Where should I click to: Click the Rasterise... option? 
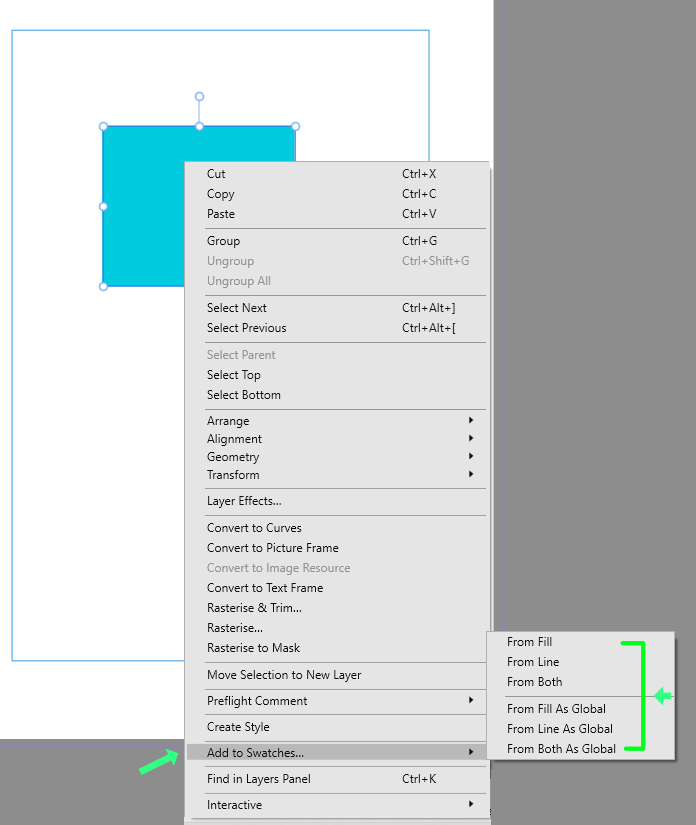click(337, 628)
